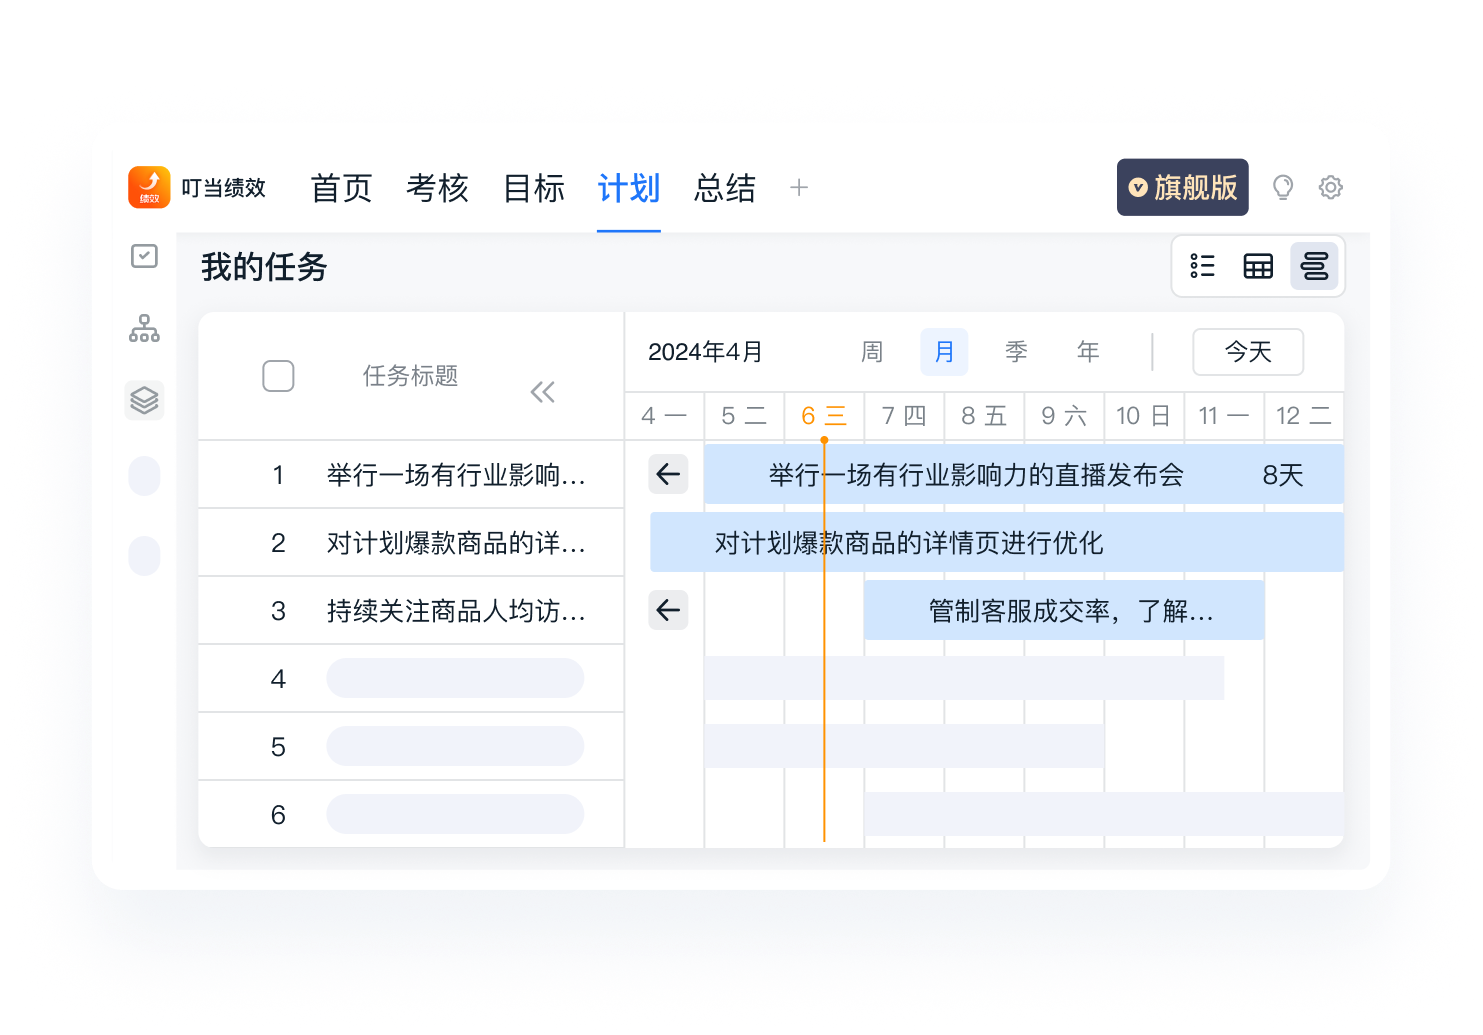Switch to list view icon
Image resolution: width=1483 pixels, height=1035 pixels.
pyautogui.click(x=1203, y=266)
